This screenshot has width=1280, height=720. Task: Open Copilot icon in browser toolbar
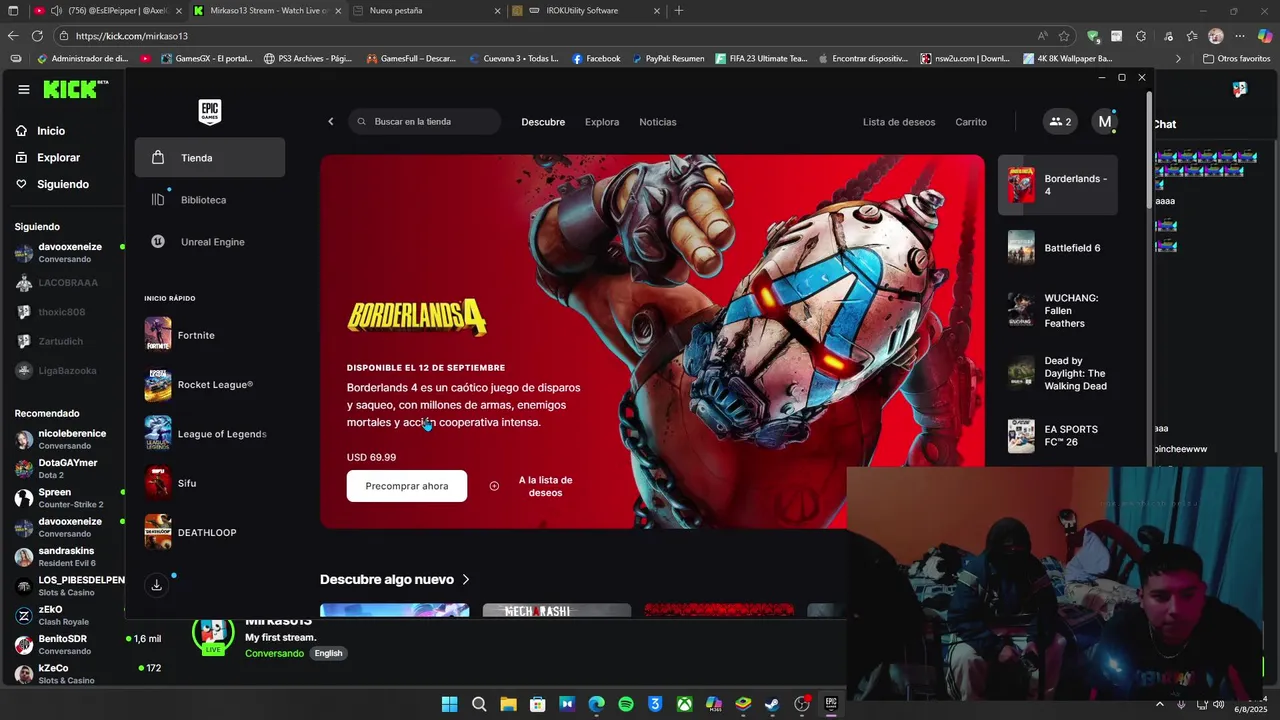(1265, 36)
